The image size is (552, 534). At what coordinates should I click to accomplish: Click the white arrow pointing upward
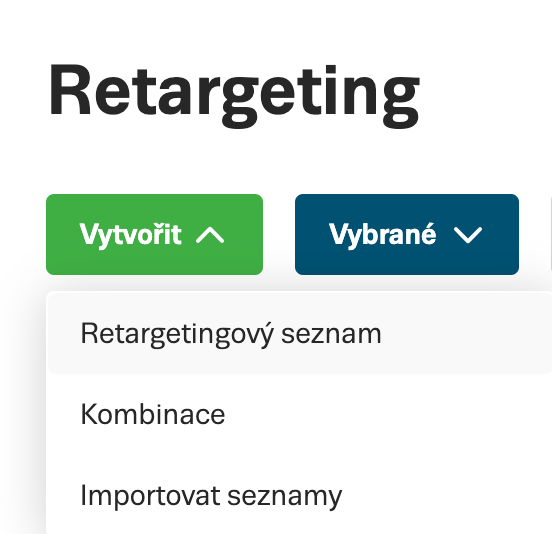point(210,235)
